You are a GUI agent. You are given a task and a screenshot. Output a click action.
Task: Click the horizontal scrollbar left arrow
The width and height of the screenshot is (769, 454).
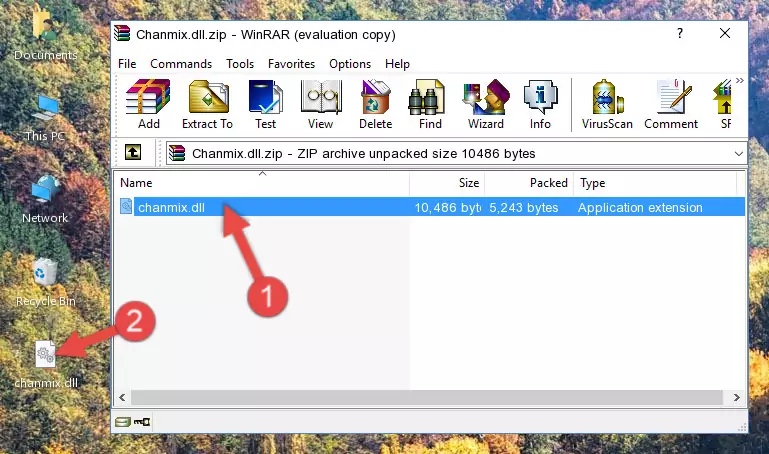point(123,397)
